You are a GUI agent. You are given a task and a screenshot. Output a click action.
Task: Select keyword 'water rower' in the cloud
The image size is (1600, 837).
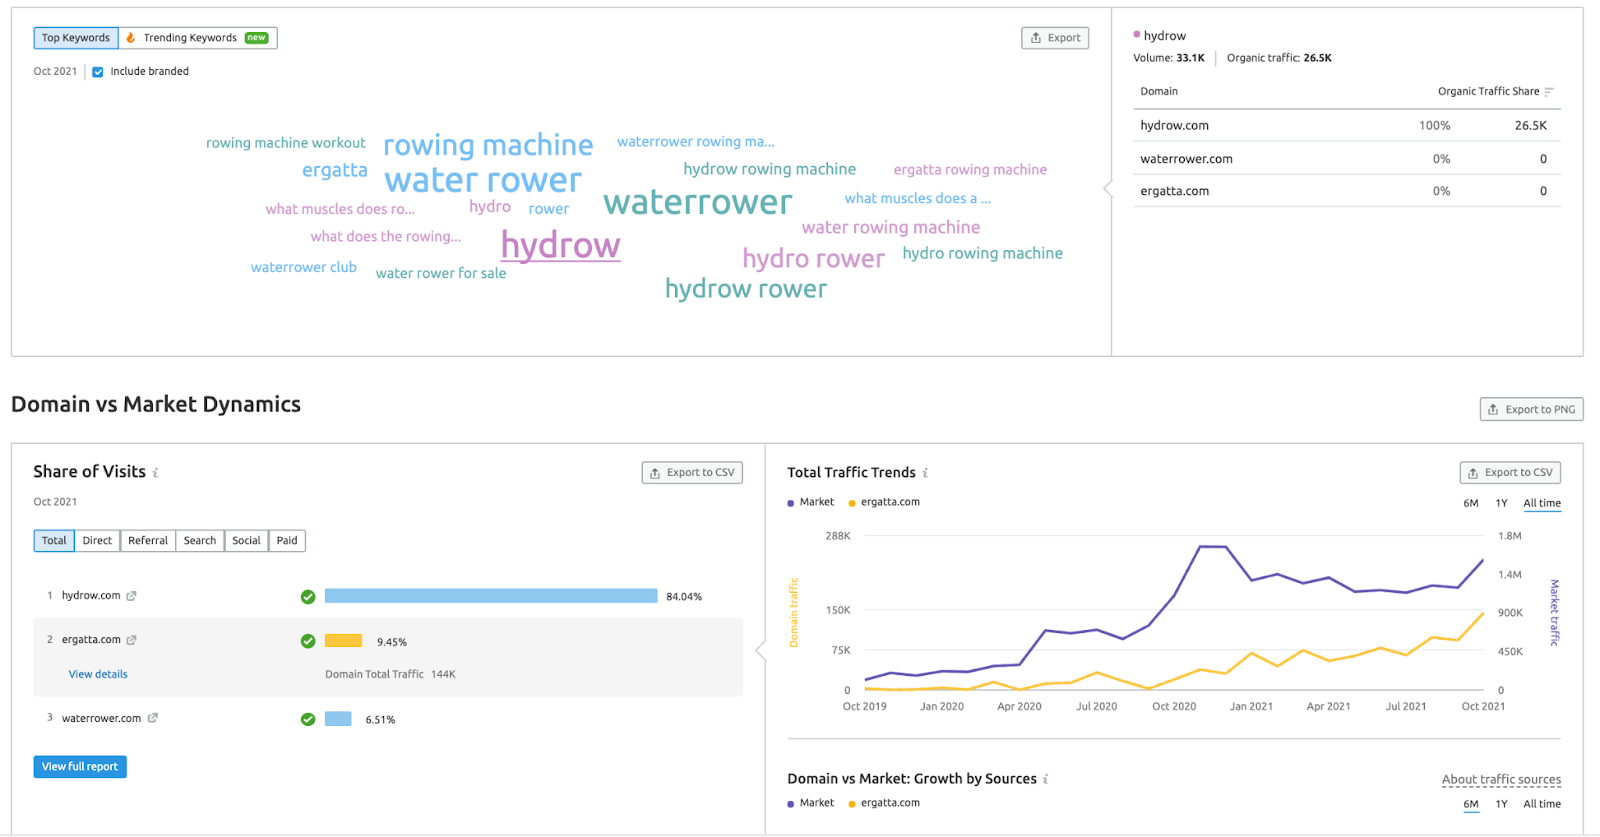483,180
